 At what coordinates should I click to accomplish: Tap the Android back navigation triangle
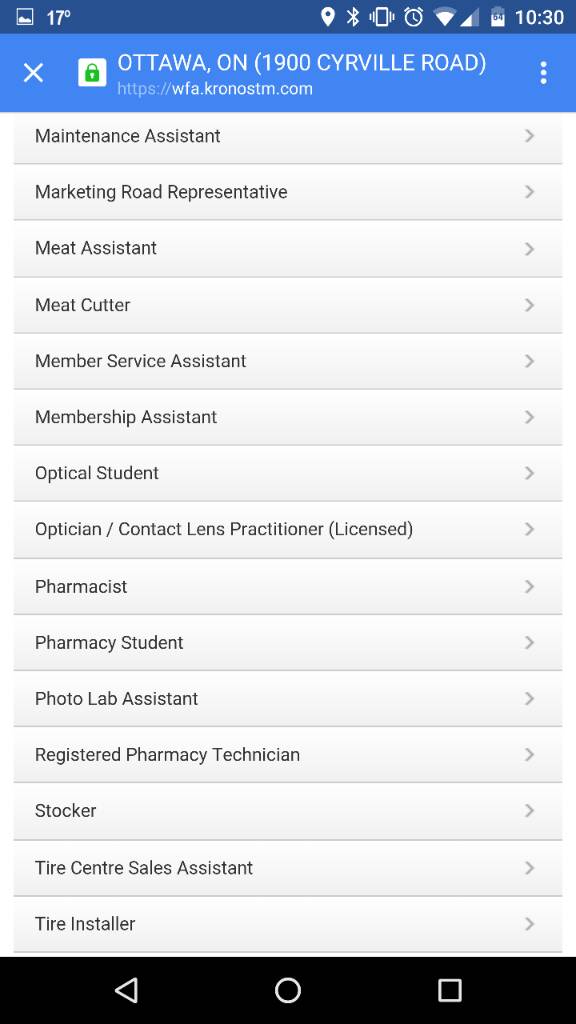[x=126, y=990]
